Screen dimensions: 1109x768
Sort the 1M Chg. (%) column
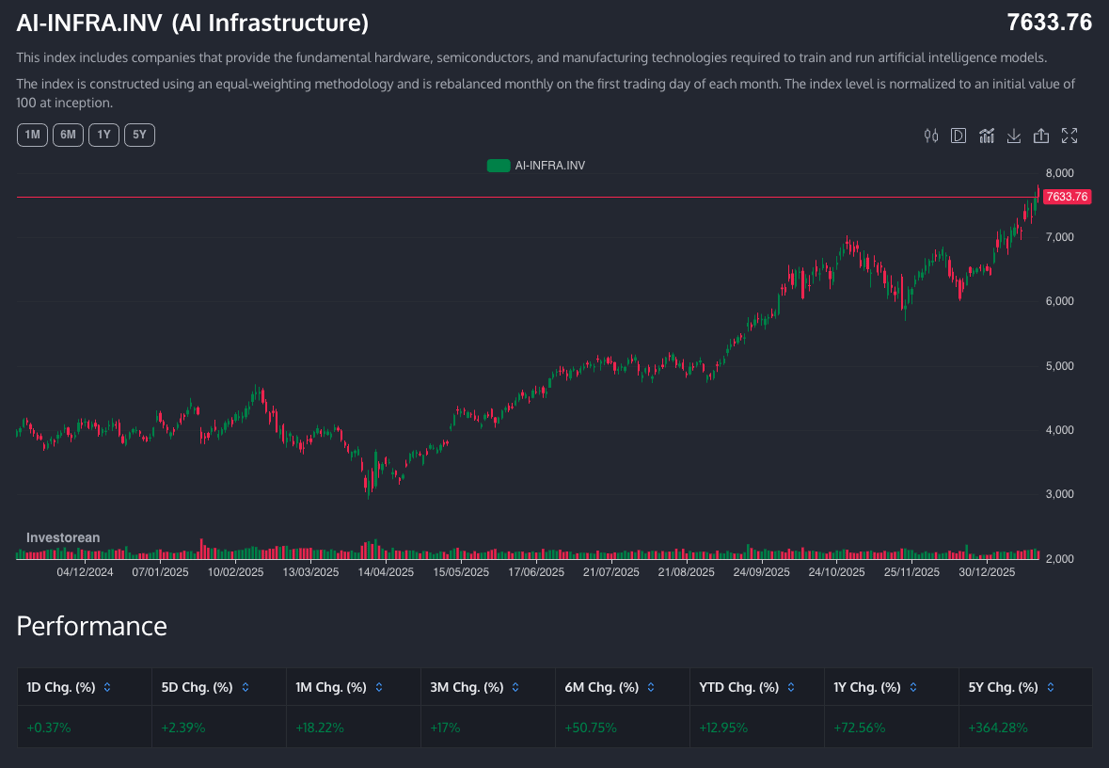(x=379, y=688)
